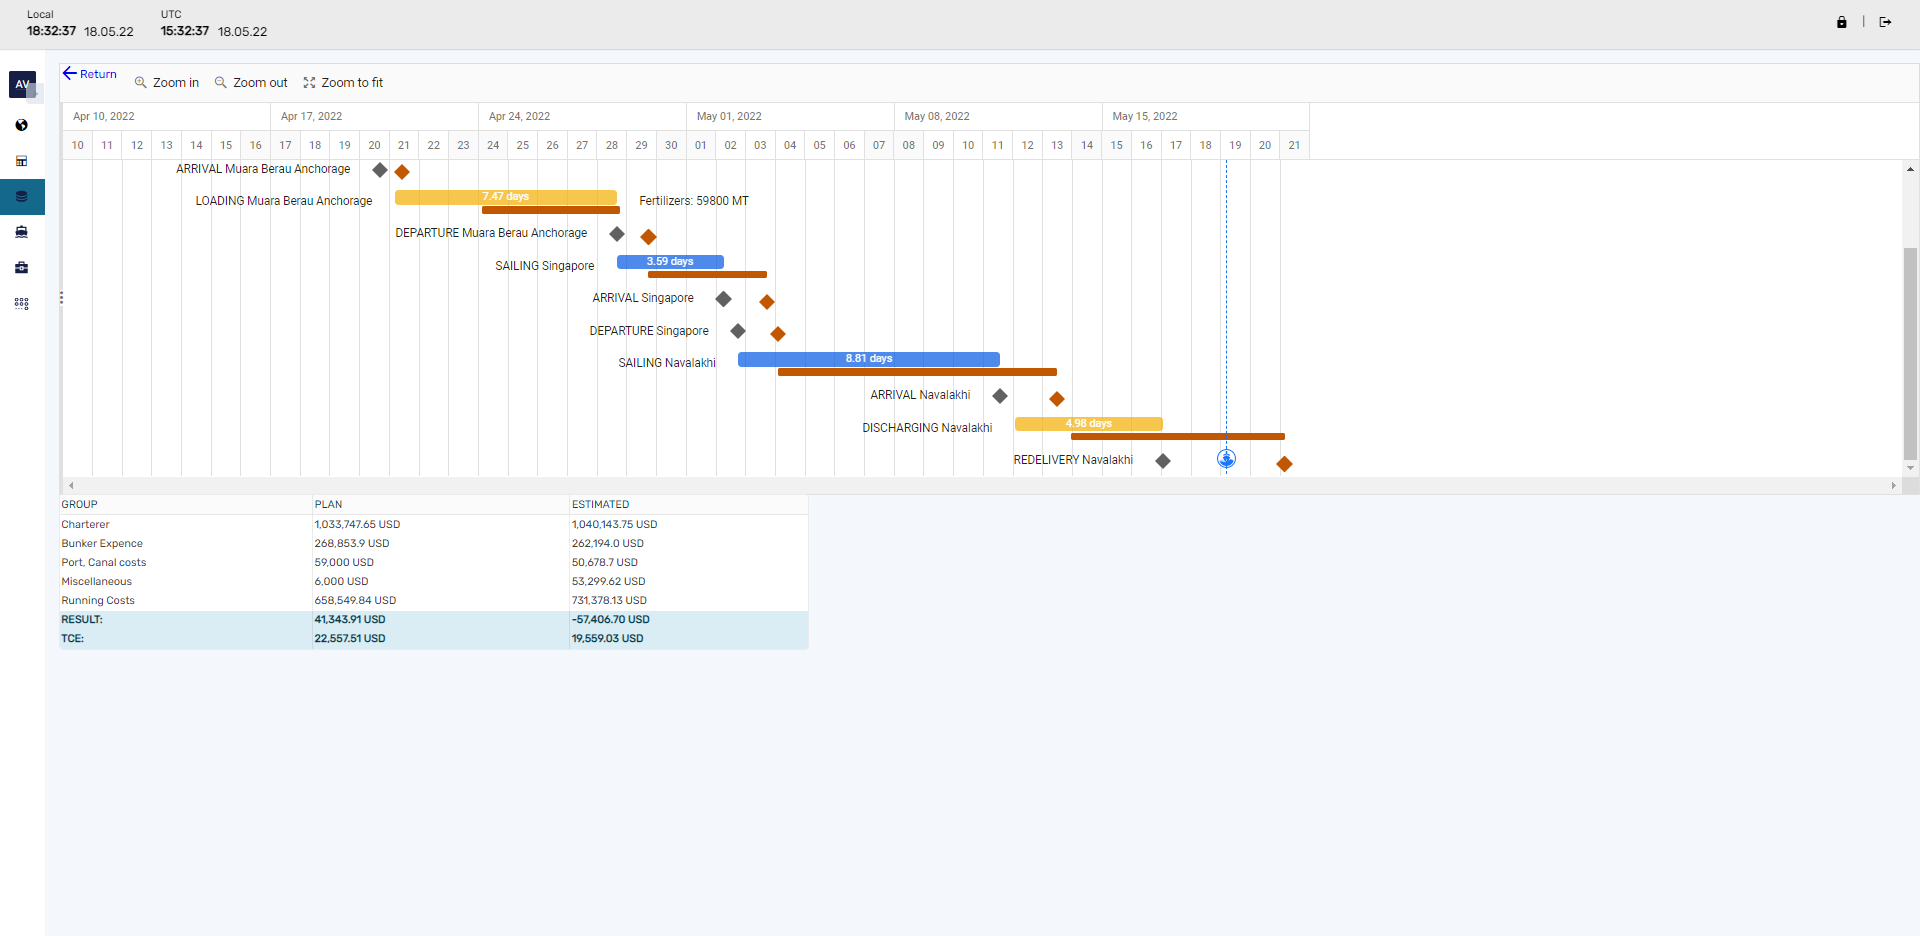Select the highlighted database stack sidebar icon
The image size is (1920, 936).
tap(21, 197)
